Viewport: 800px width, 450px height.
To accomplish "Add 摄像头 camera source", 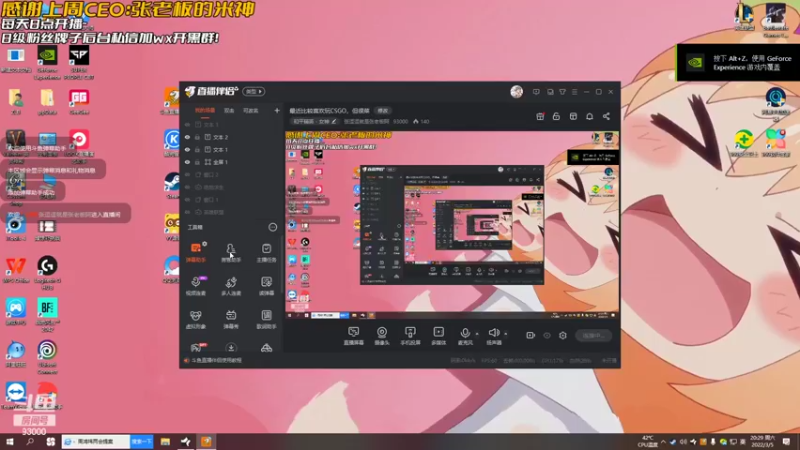I will tap(382, 336).
